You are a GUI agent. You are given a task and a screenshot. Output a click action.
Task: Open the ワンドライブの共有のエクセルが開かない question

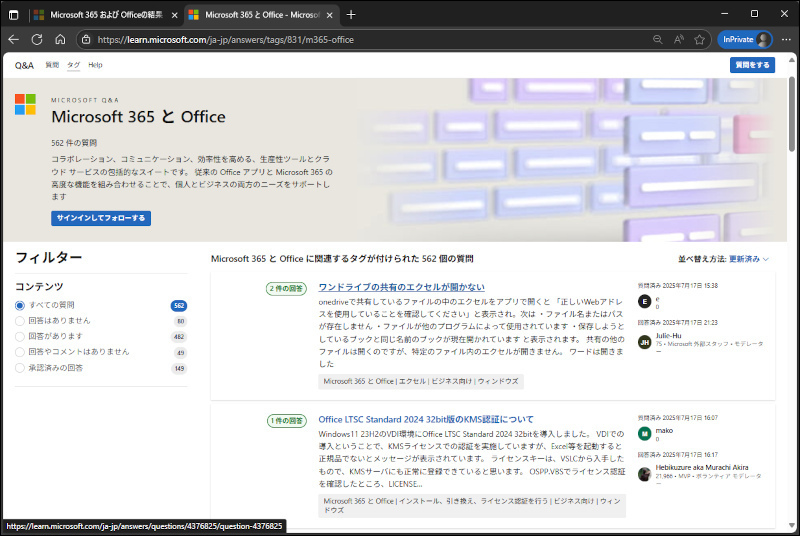pos(401,288)
